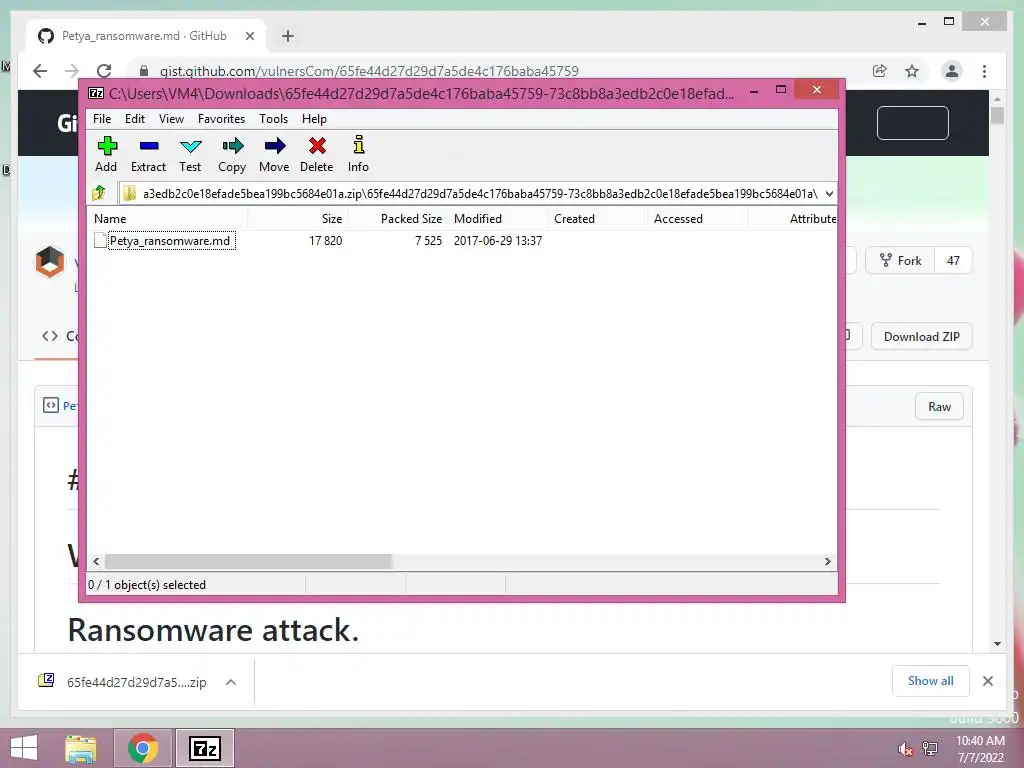Screen dimensions: 1024x768
Task: Click Show all downloads
Action: [931, 680]
